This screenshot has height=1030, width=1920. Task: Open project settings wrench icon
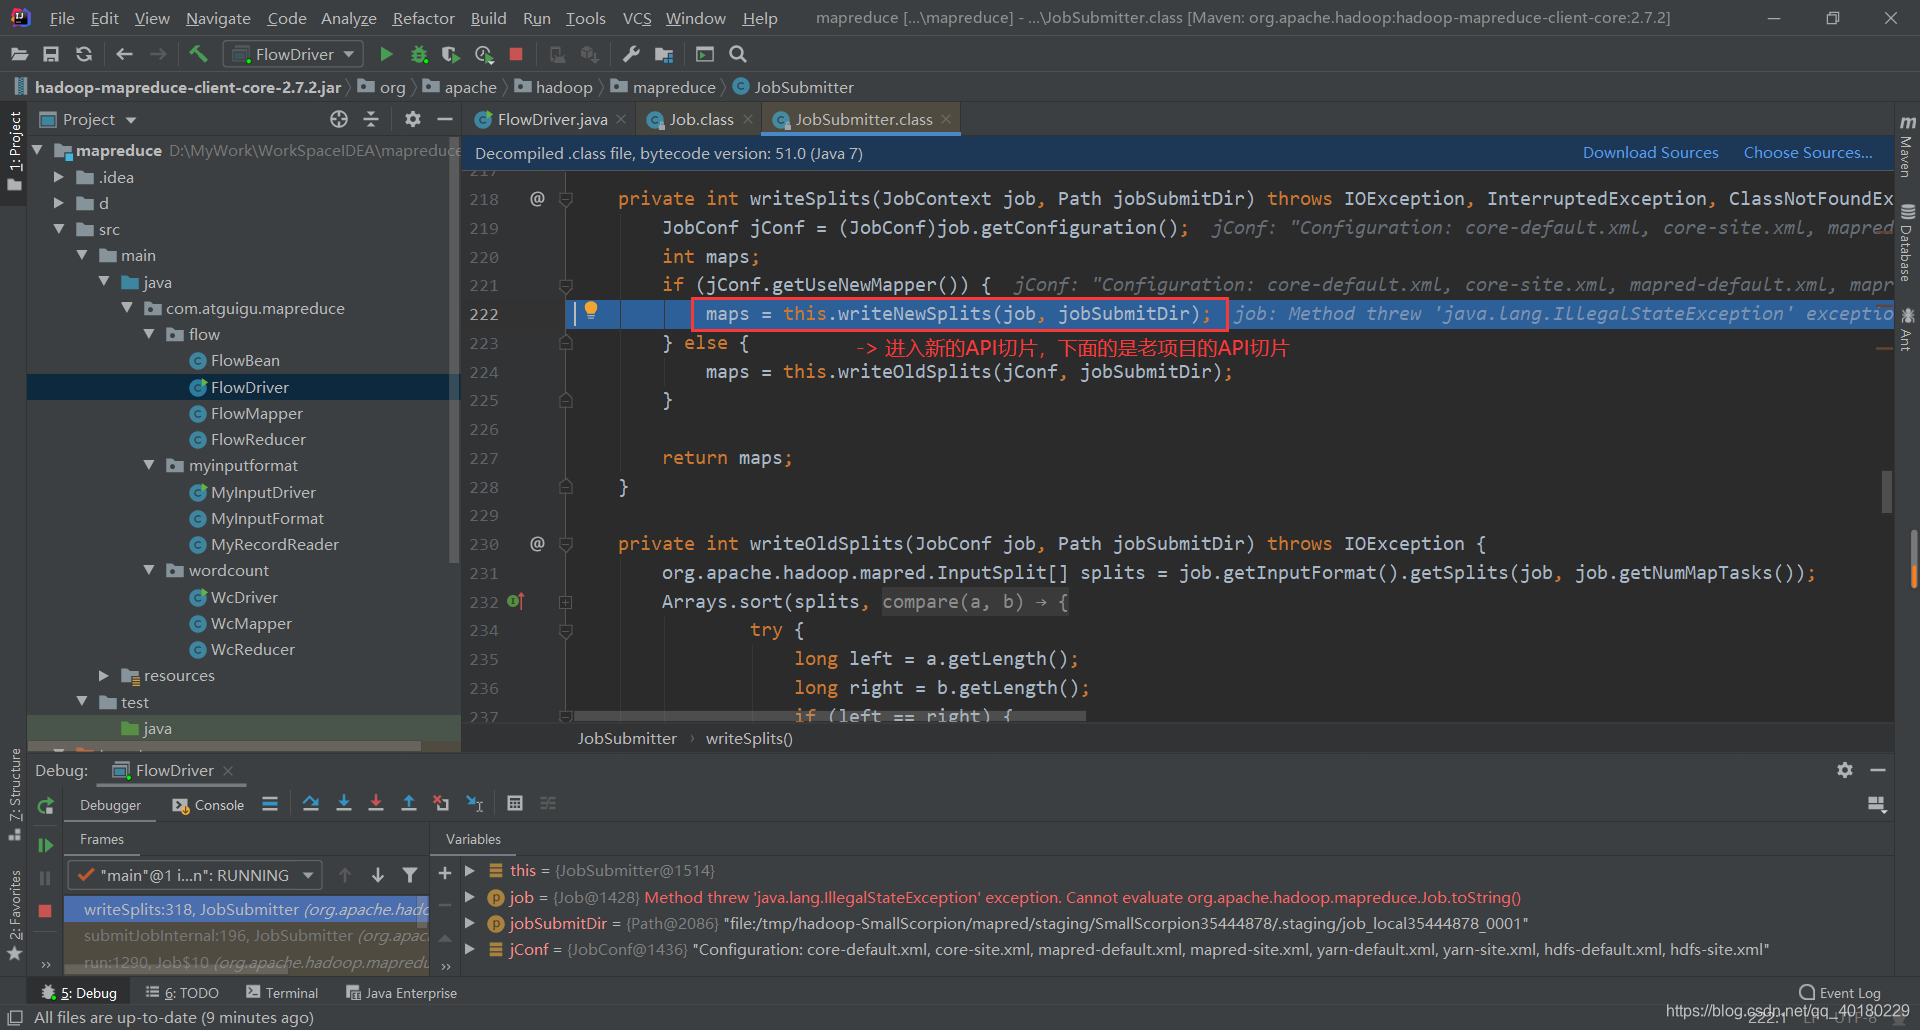coord(631,54)
